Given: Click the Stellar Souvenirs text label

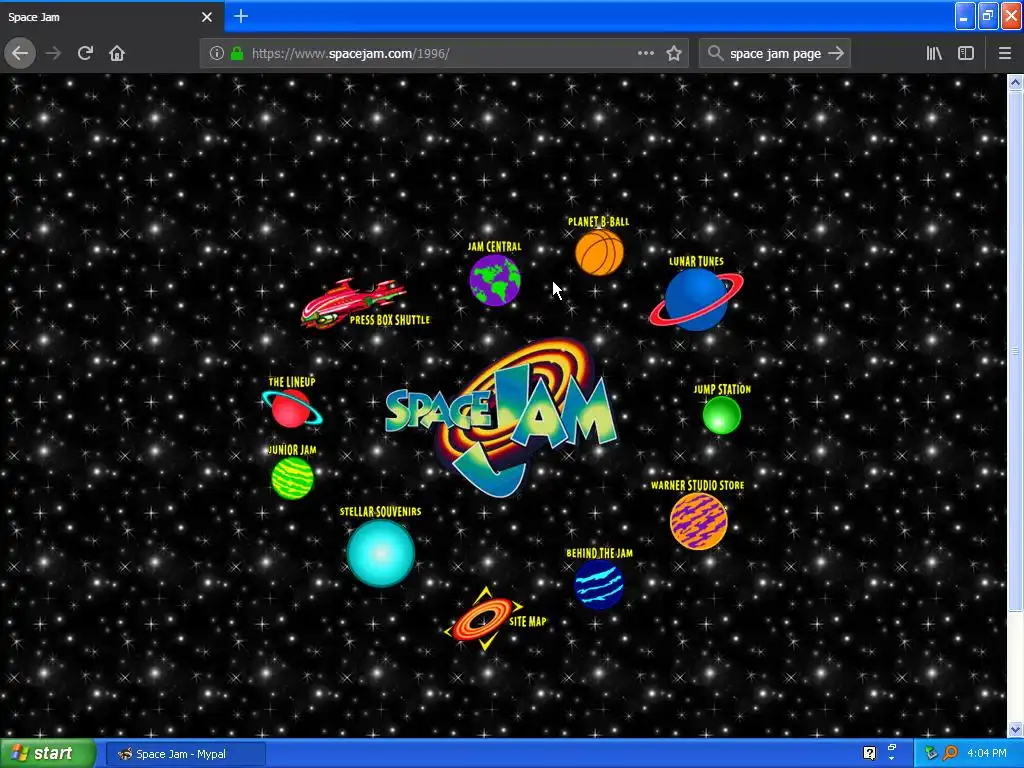Looking at the screenshot, I should click(380, 511).
